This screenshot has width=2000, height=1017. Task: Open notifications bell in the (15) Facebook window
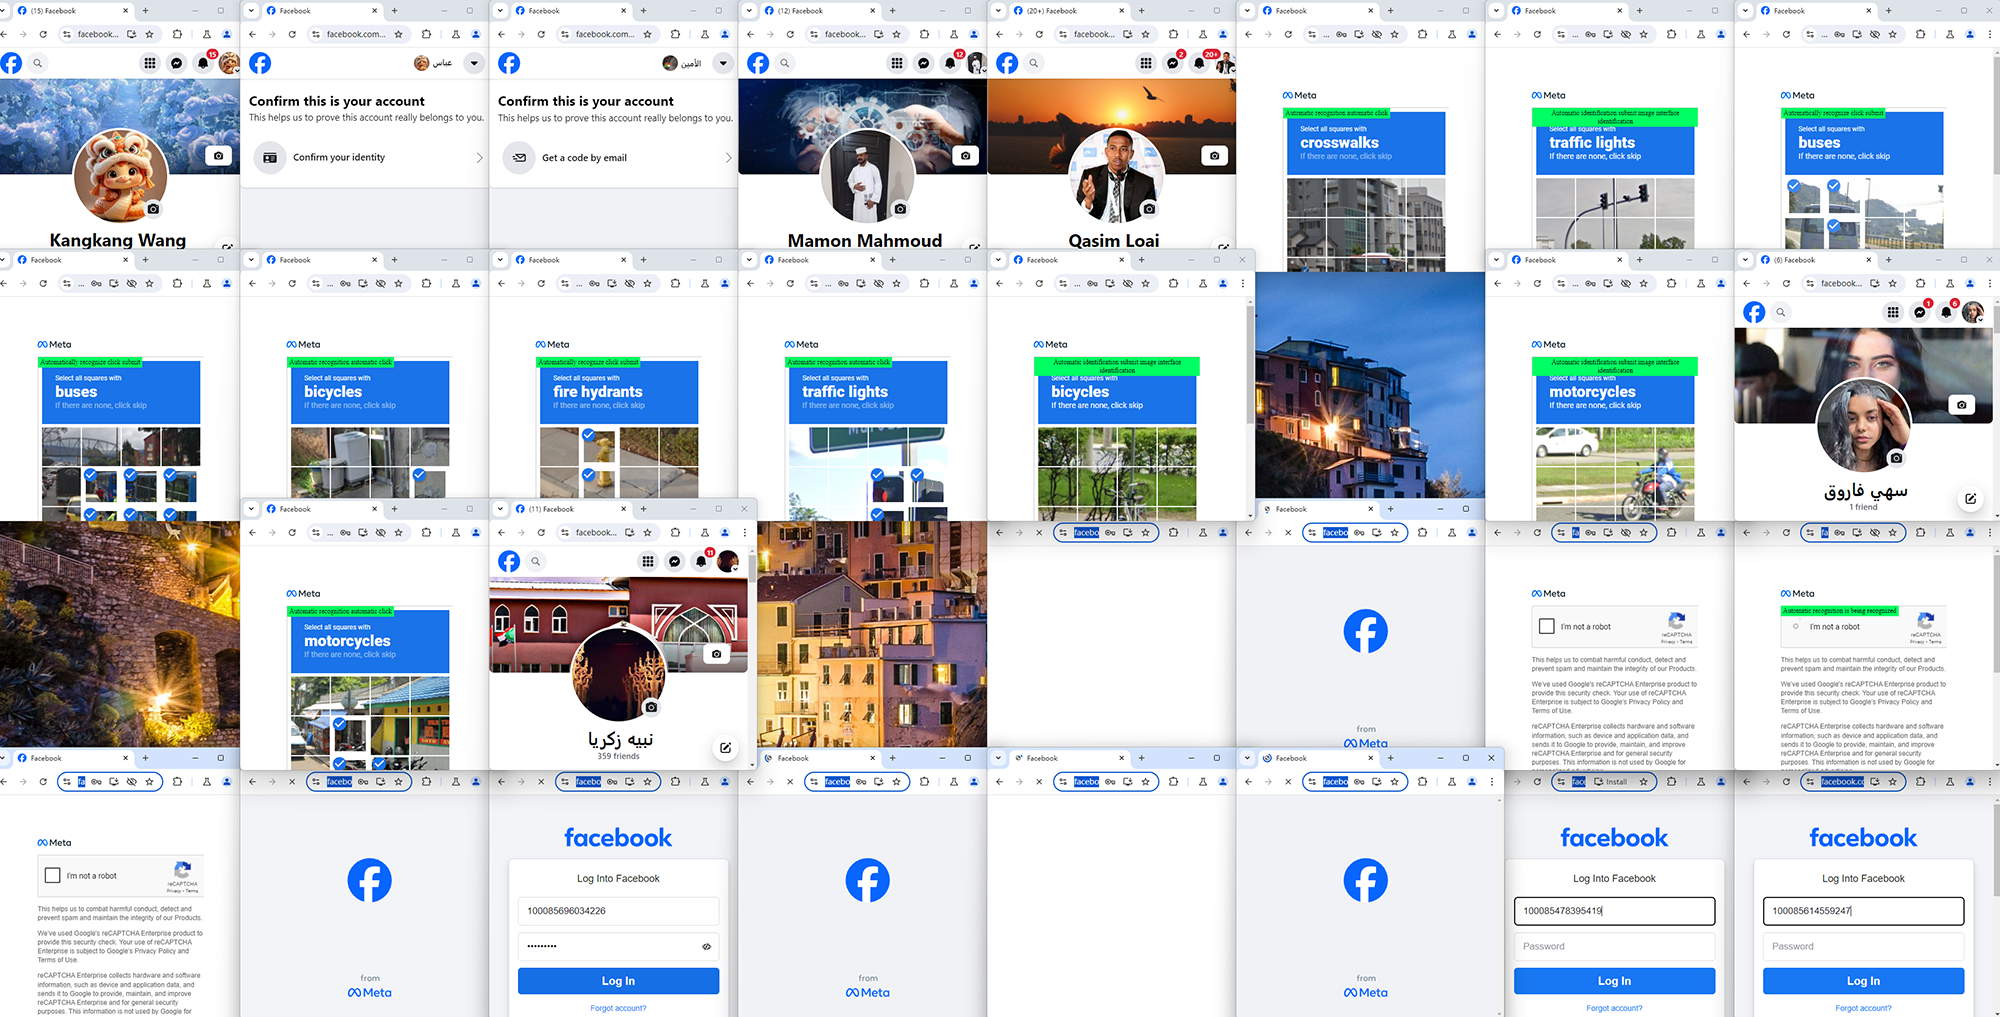point(203,63)
